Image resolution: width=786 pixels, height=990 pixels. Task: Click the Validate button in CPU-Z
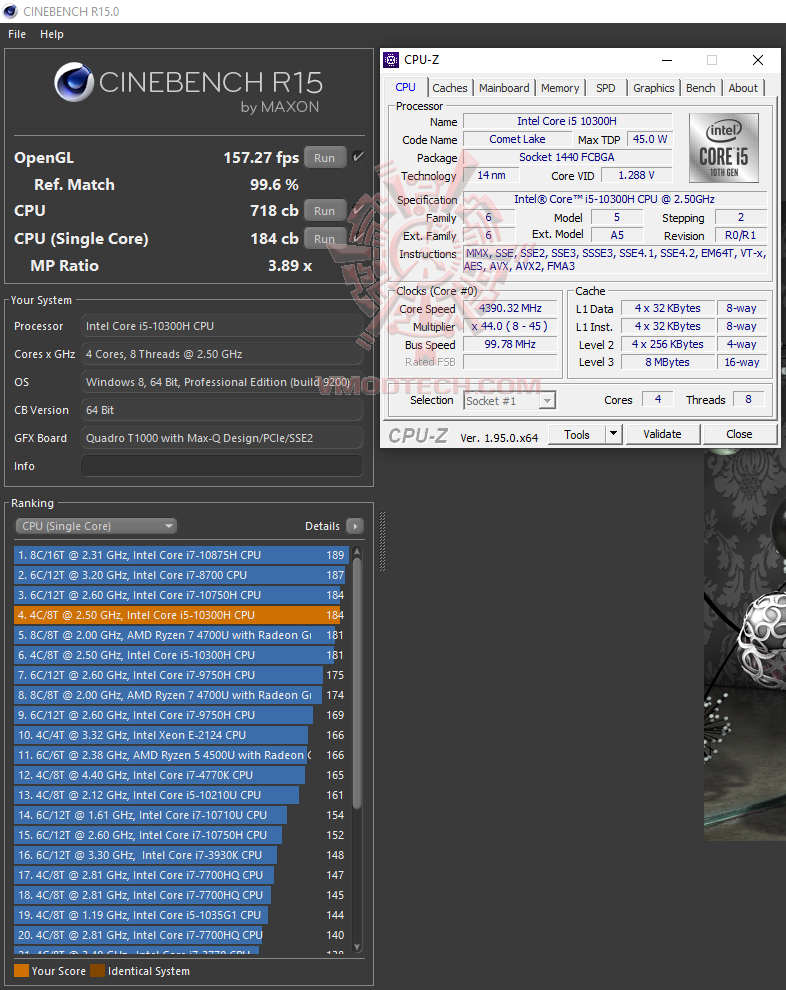662,434
